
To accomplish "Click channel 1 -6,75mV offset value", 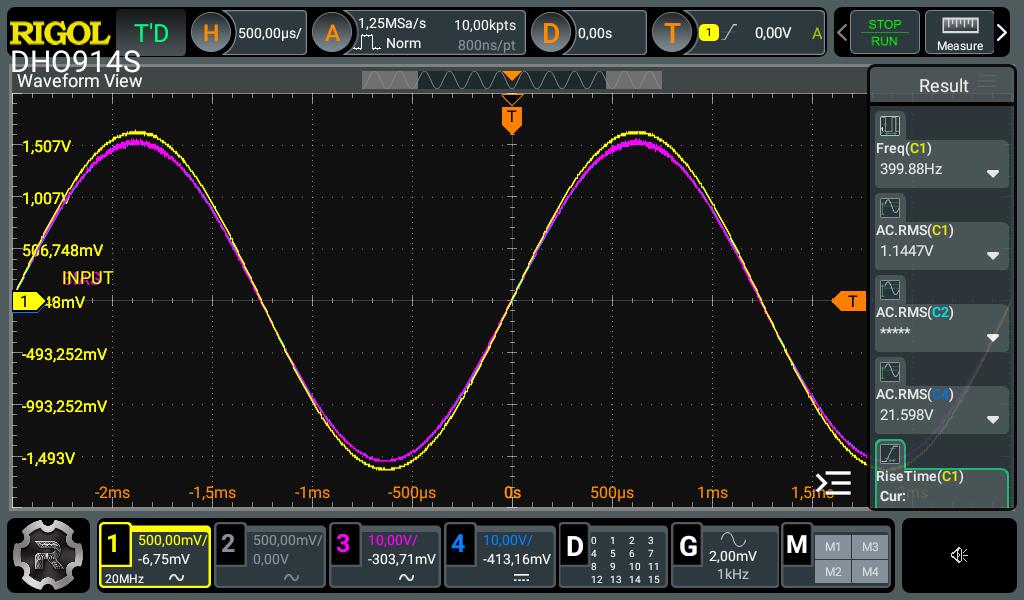I will (163, 559).
